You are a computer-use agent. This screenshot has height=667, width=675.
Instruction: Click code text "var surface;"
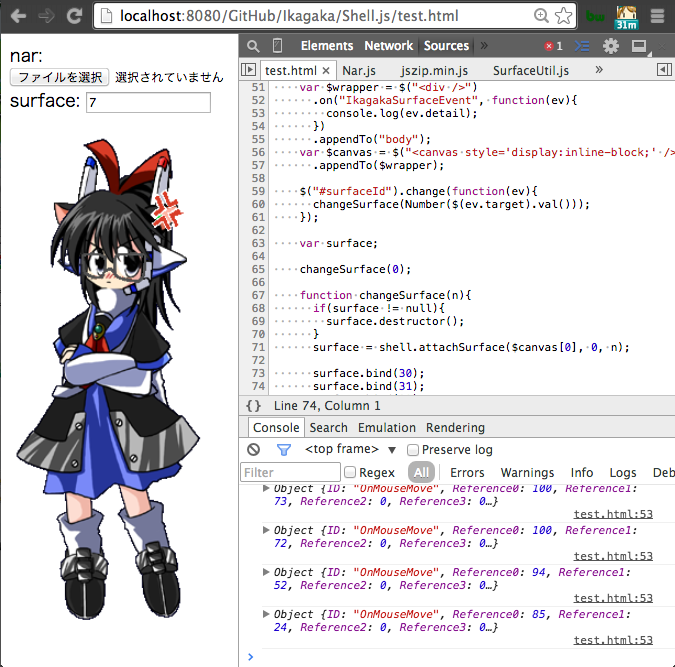click(x=338, y=243)
